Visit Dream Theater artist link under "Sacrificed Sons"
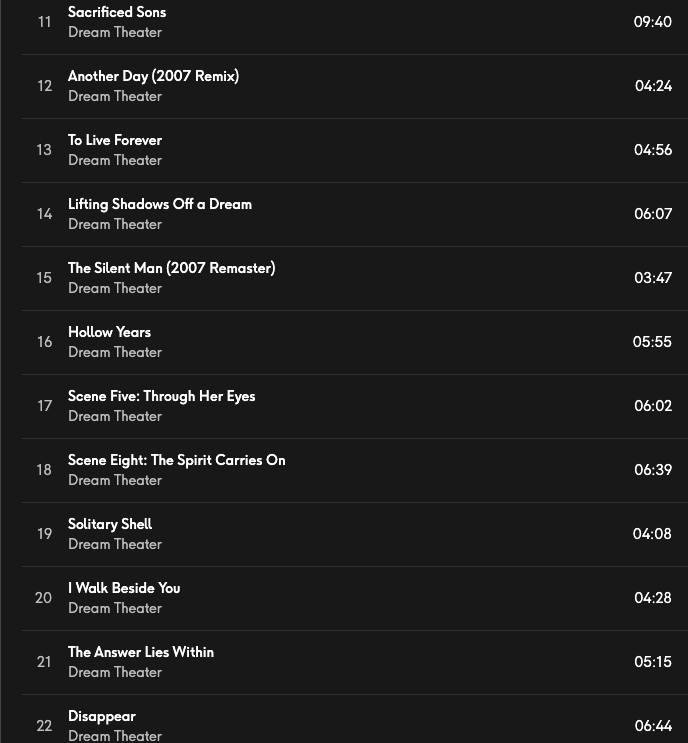The height and width of the screenshot is (743, 688). [115, 32]
